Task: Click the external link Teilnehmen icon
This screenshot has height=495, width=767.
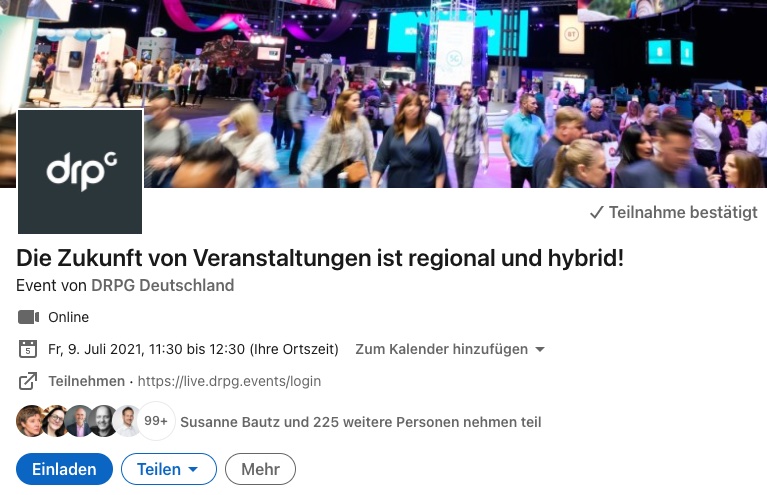Action: (x=28, y=381)
